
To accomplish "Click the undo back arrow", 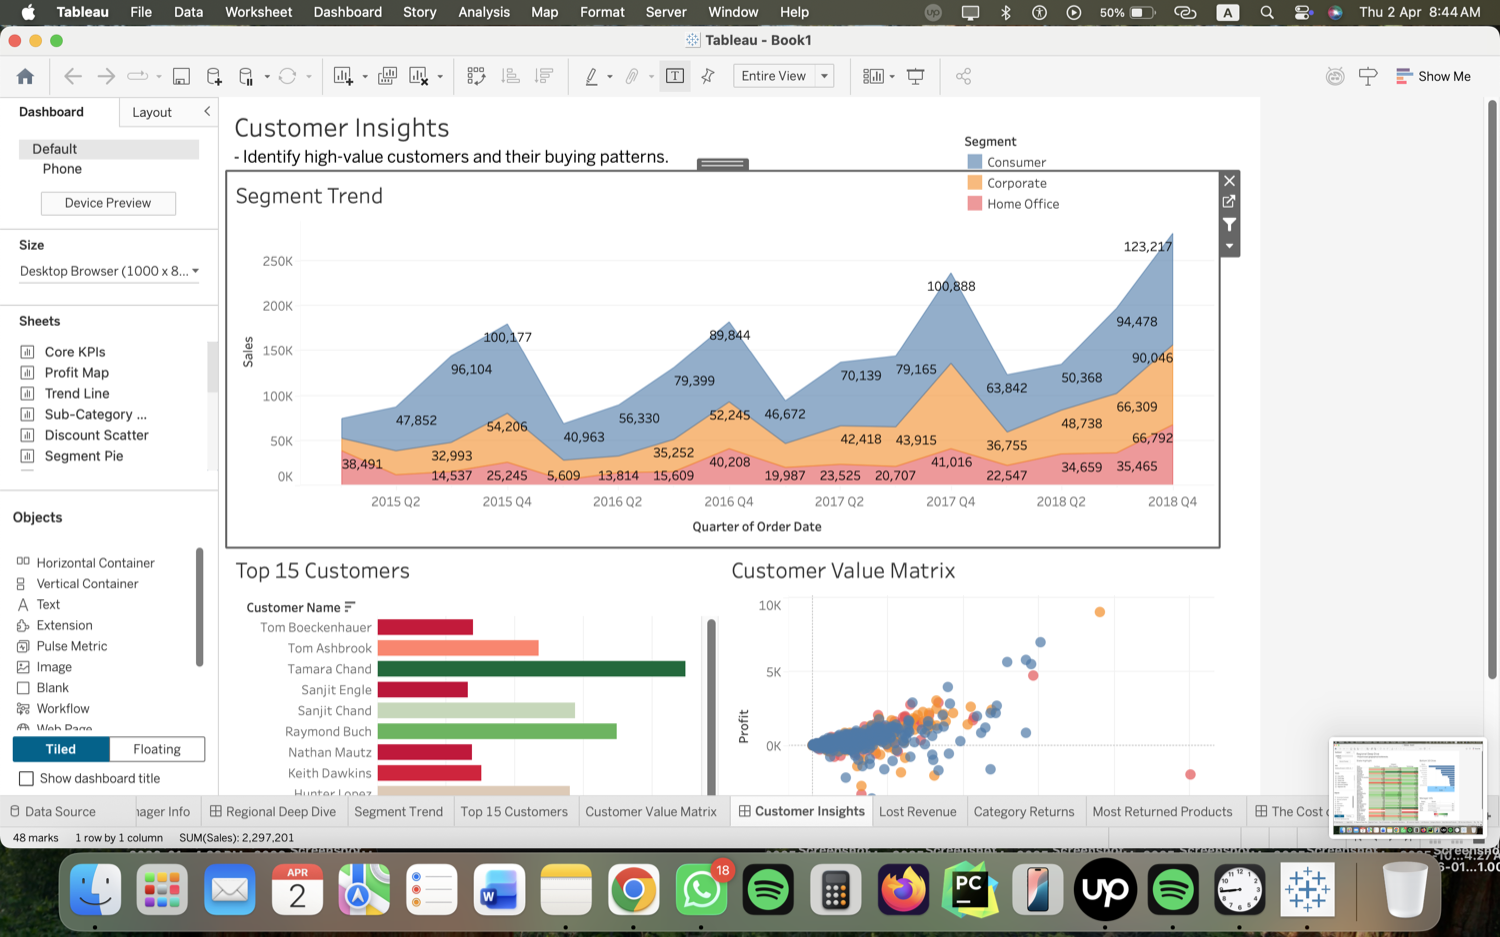I will 72,76.
